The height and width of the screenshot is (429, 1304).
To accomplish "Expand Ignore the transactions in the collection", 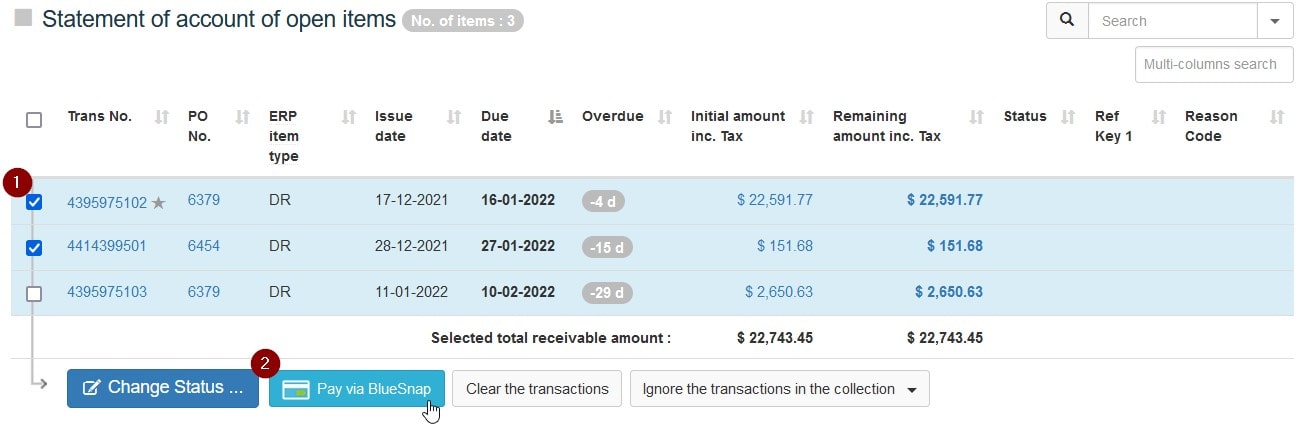I will click(779, 389).
